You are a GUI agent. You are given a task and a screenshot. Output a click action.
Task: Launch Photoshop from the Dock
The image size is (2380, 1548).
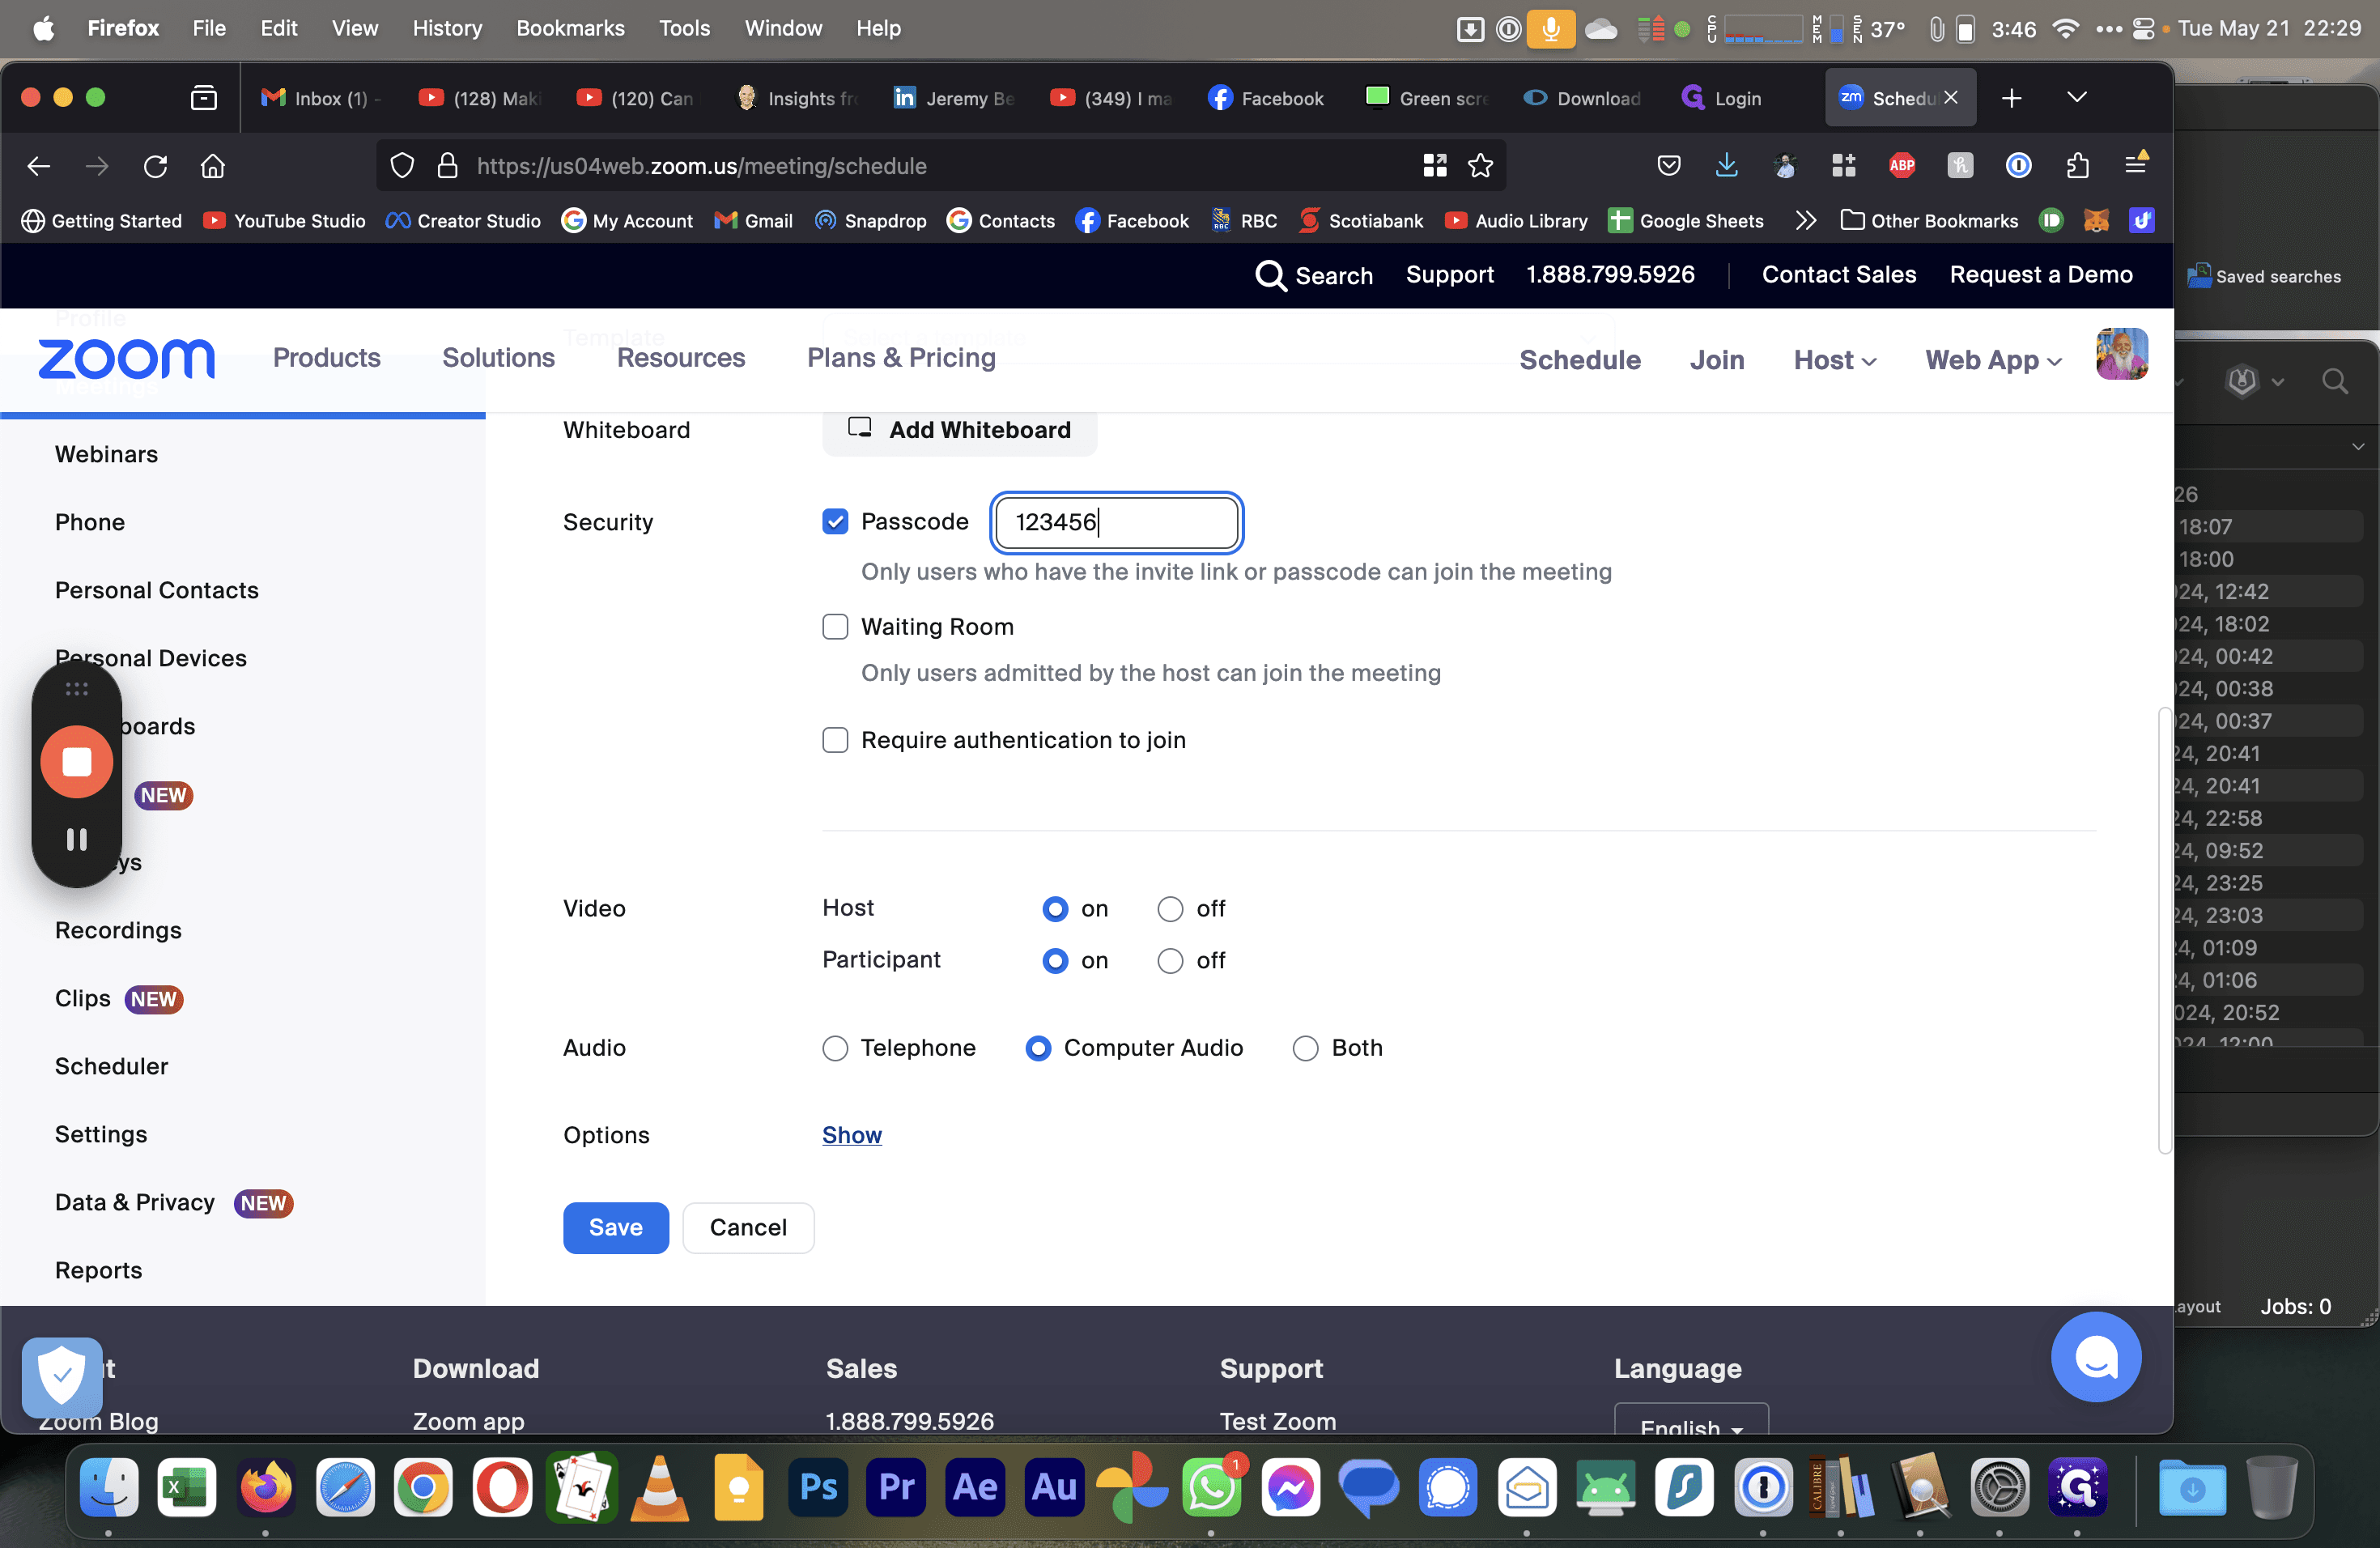coord(819,1487)
